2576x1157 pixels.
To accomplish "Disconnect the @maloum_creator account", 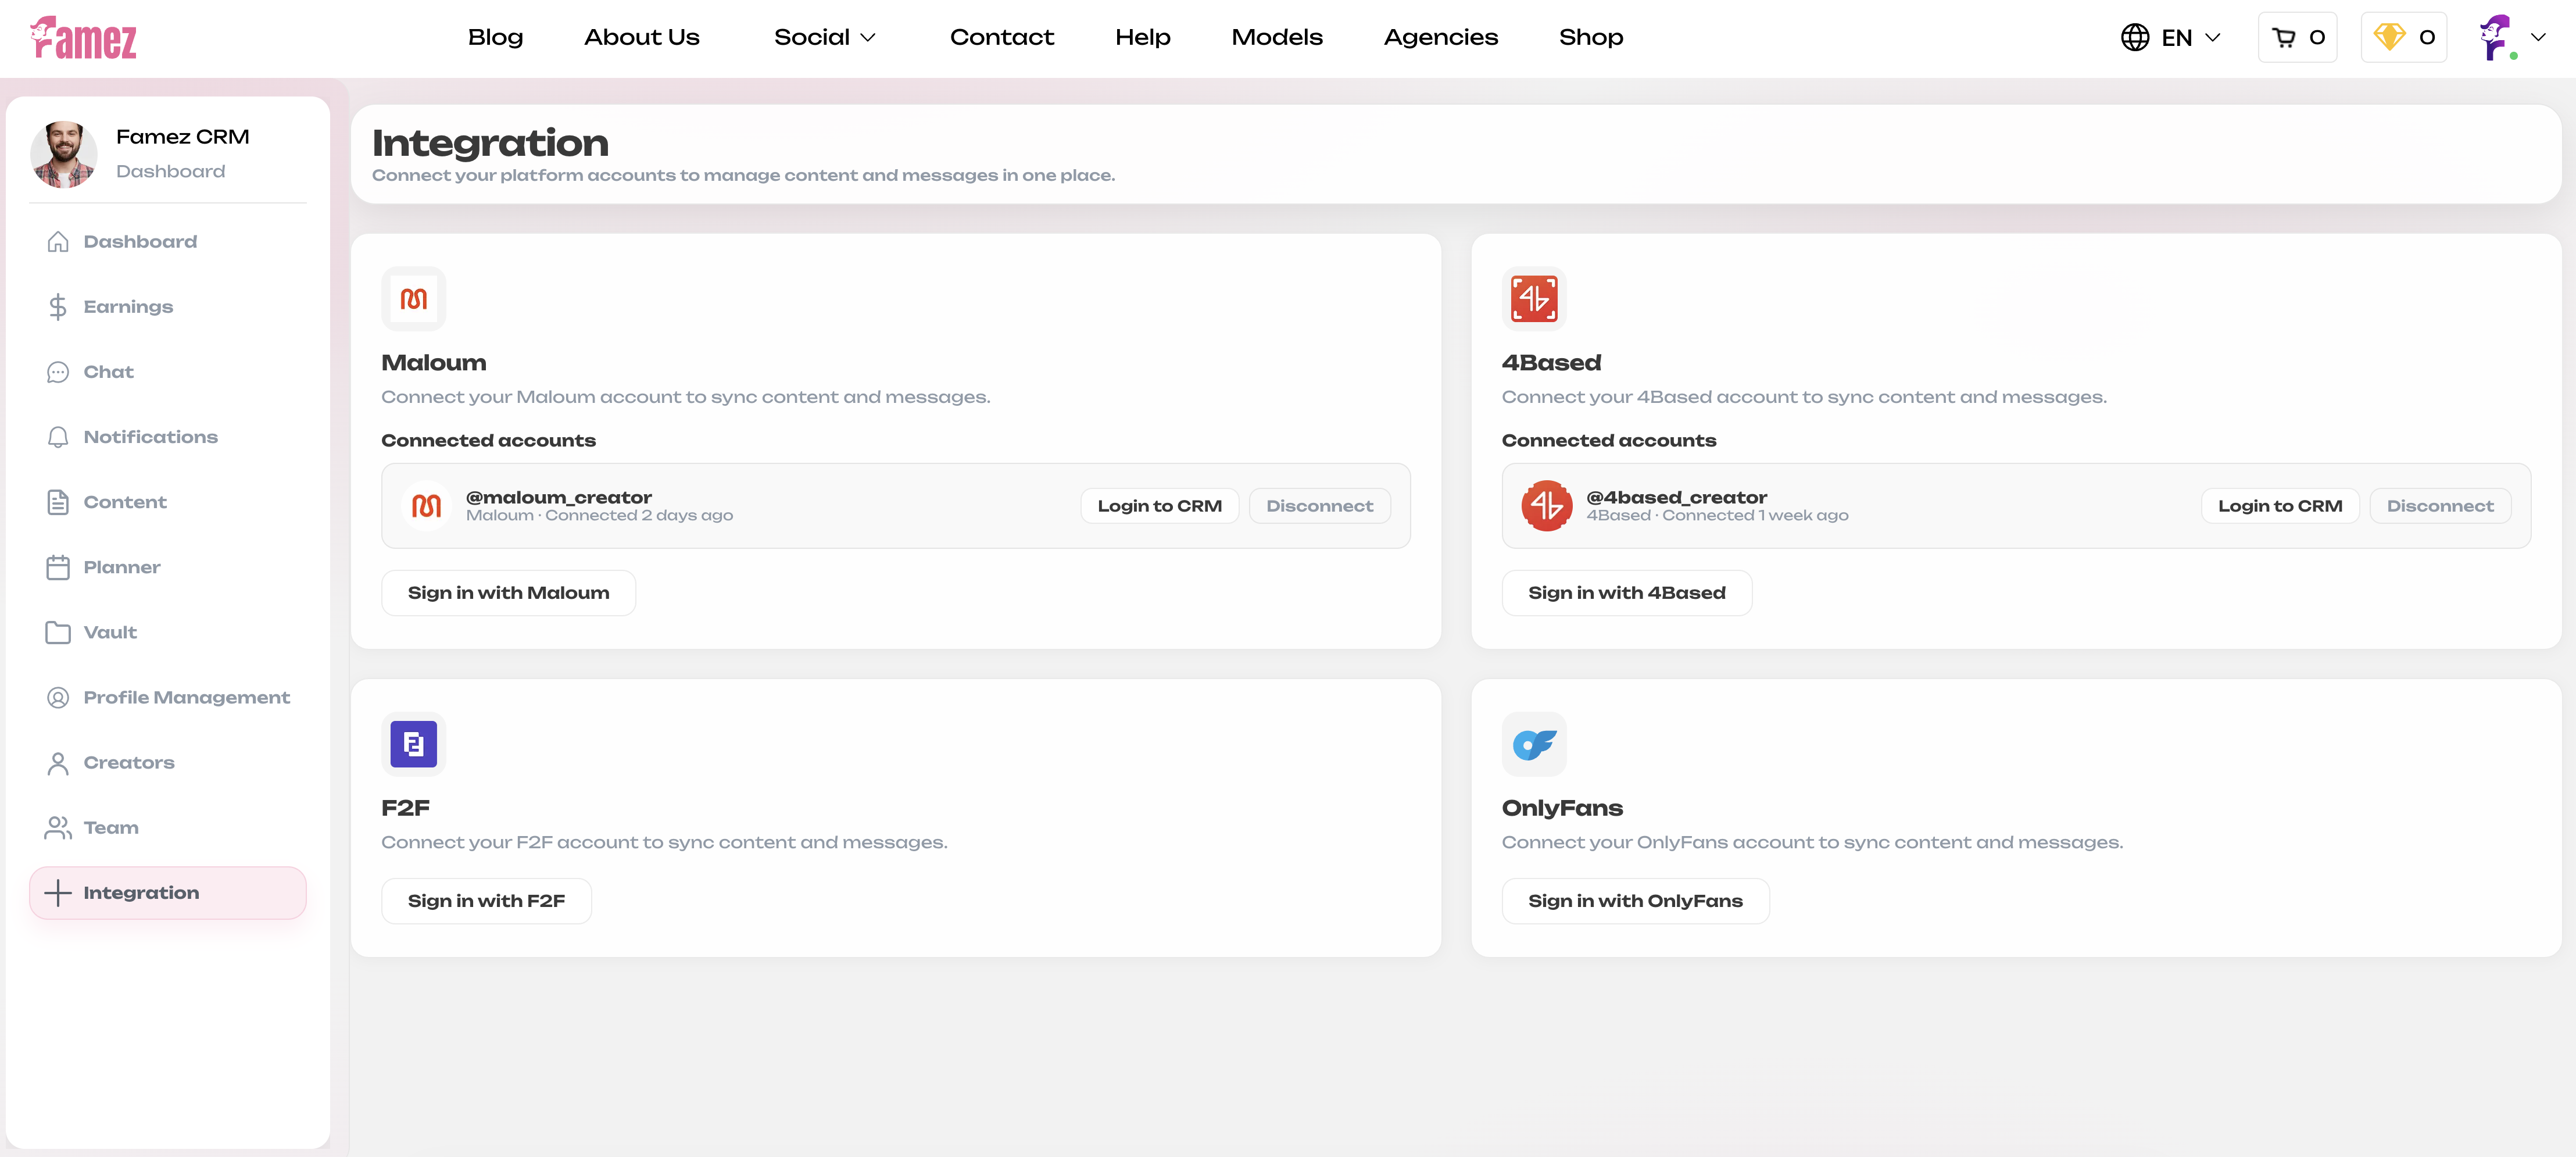I will tap(1319, 506).
